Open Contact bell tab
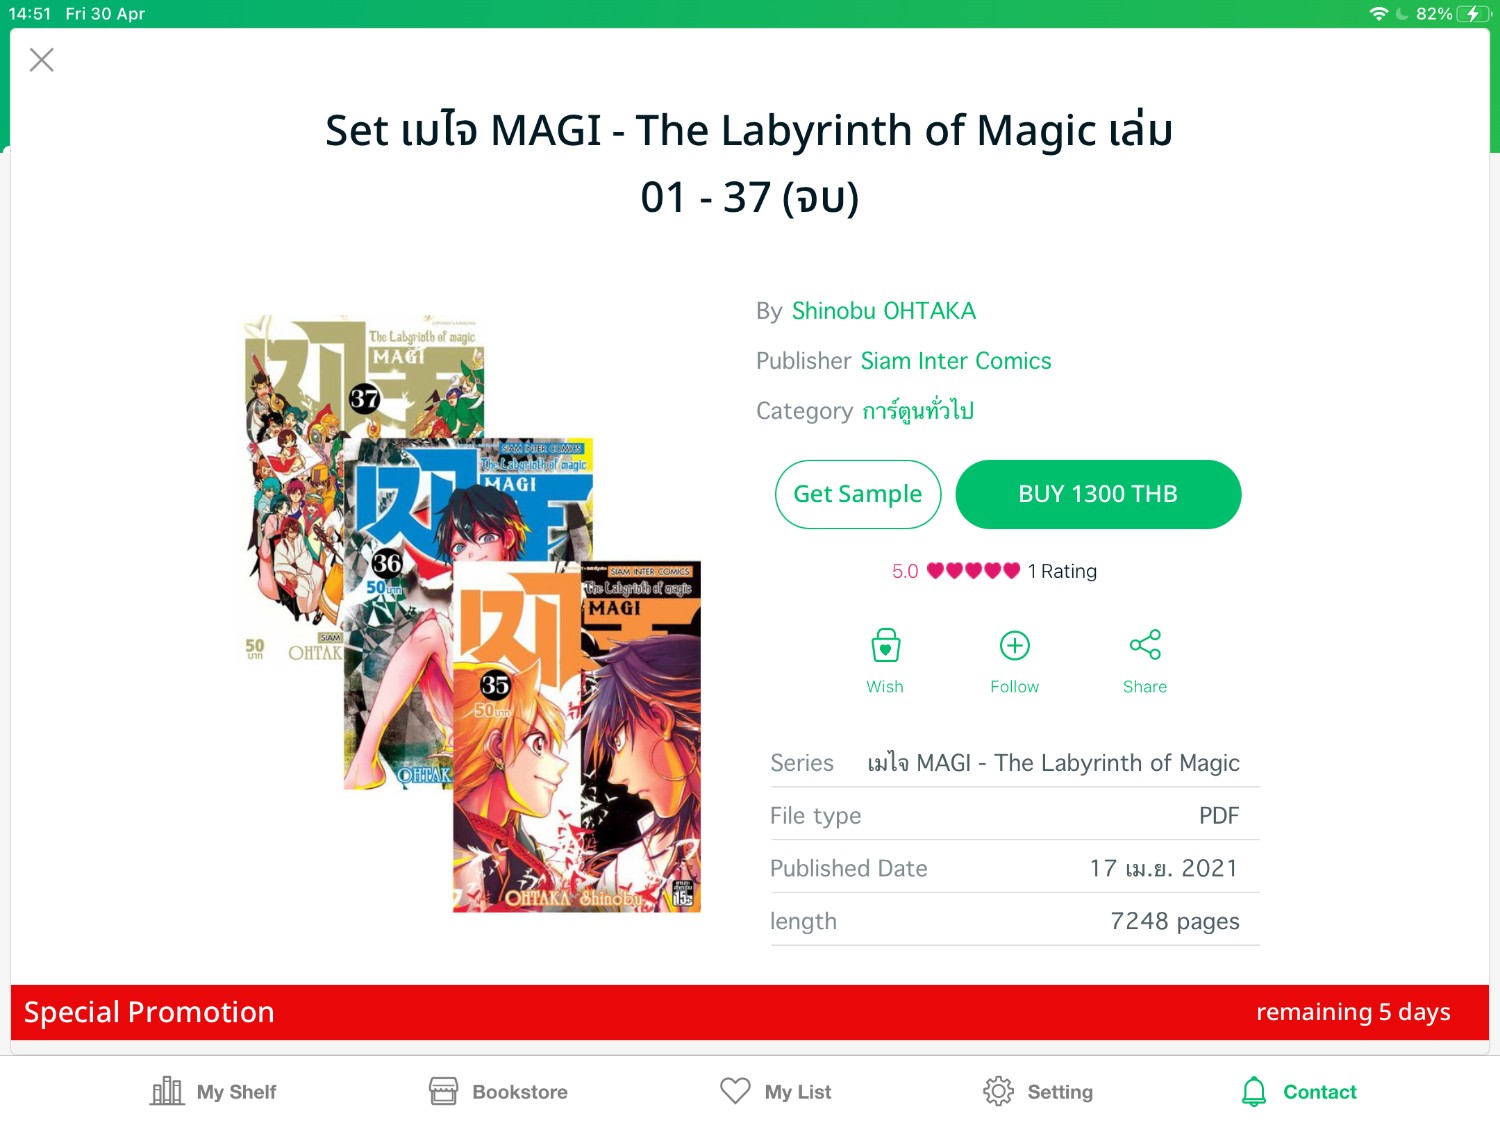The width and height of the screenshot is (1500, 1125). pos(1299,1091)
